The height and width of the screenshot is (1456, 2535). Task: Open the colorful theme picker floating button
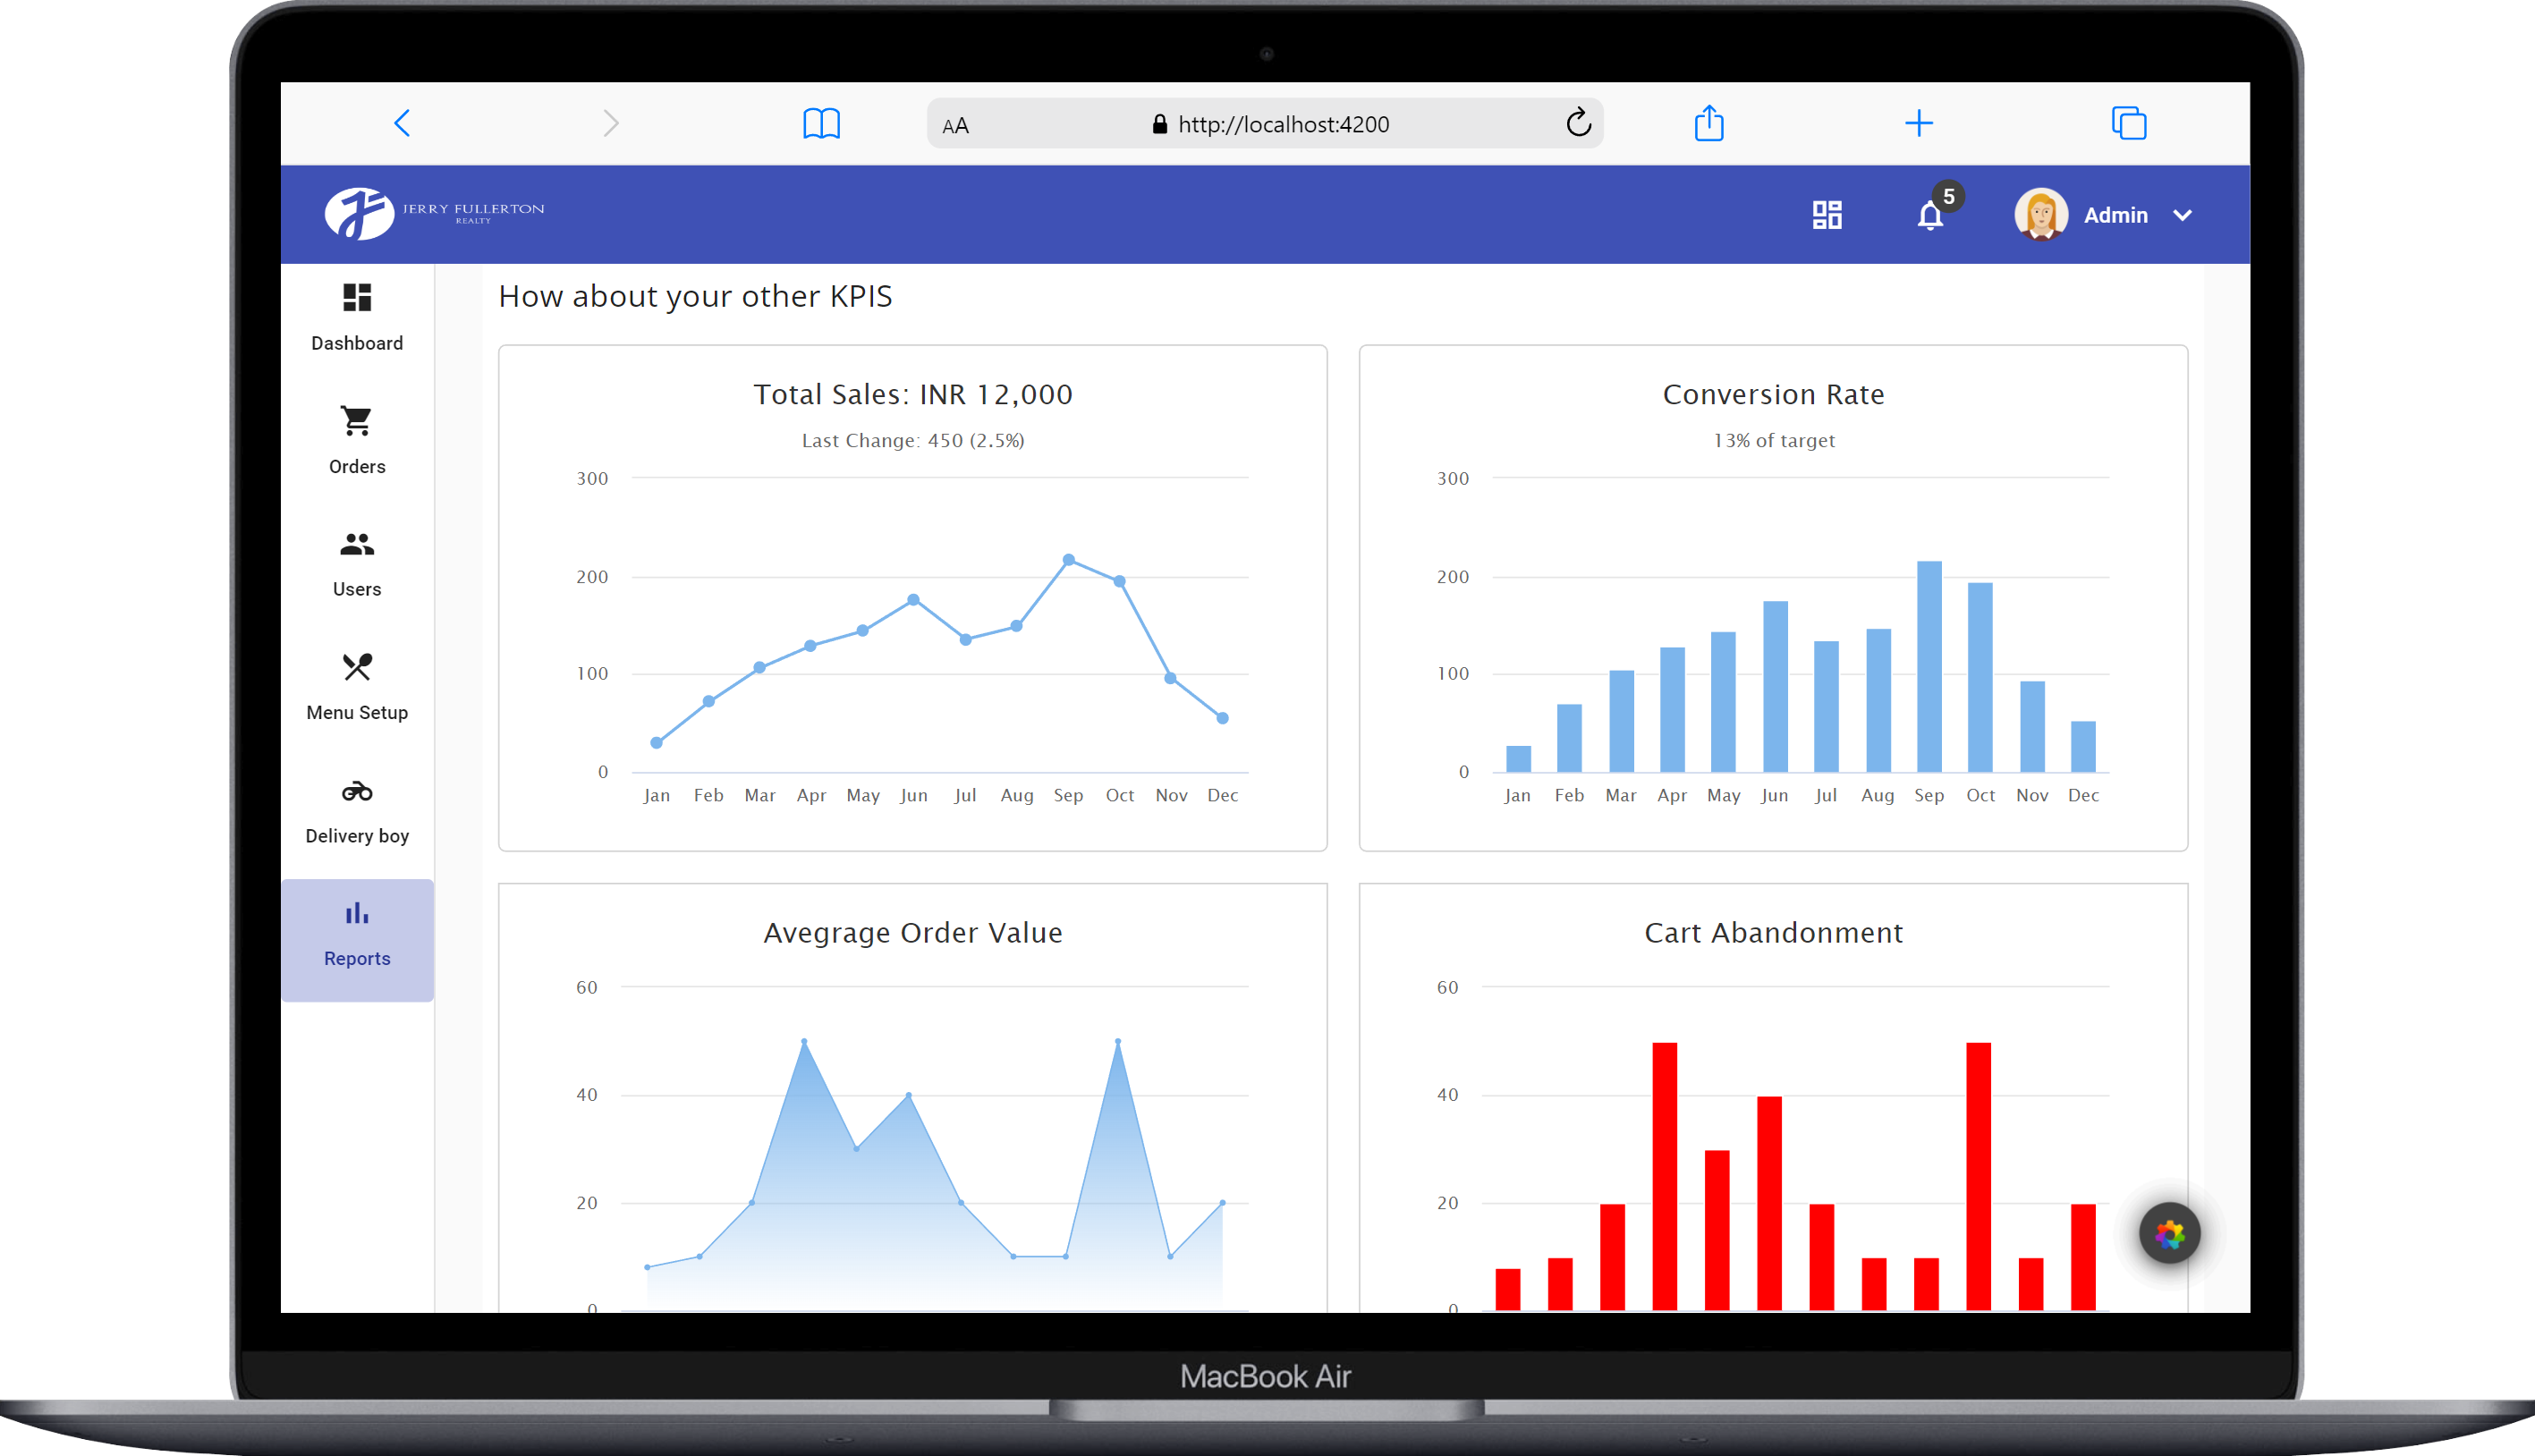[x=2169, y=1233]
